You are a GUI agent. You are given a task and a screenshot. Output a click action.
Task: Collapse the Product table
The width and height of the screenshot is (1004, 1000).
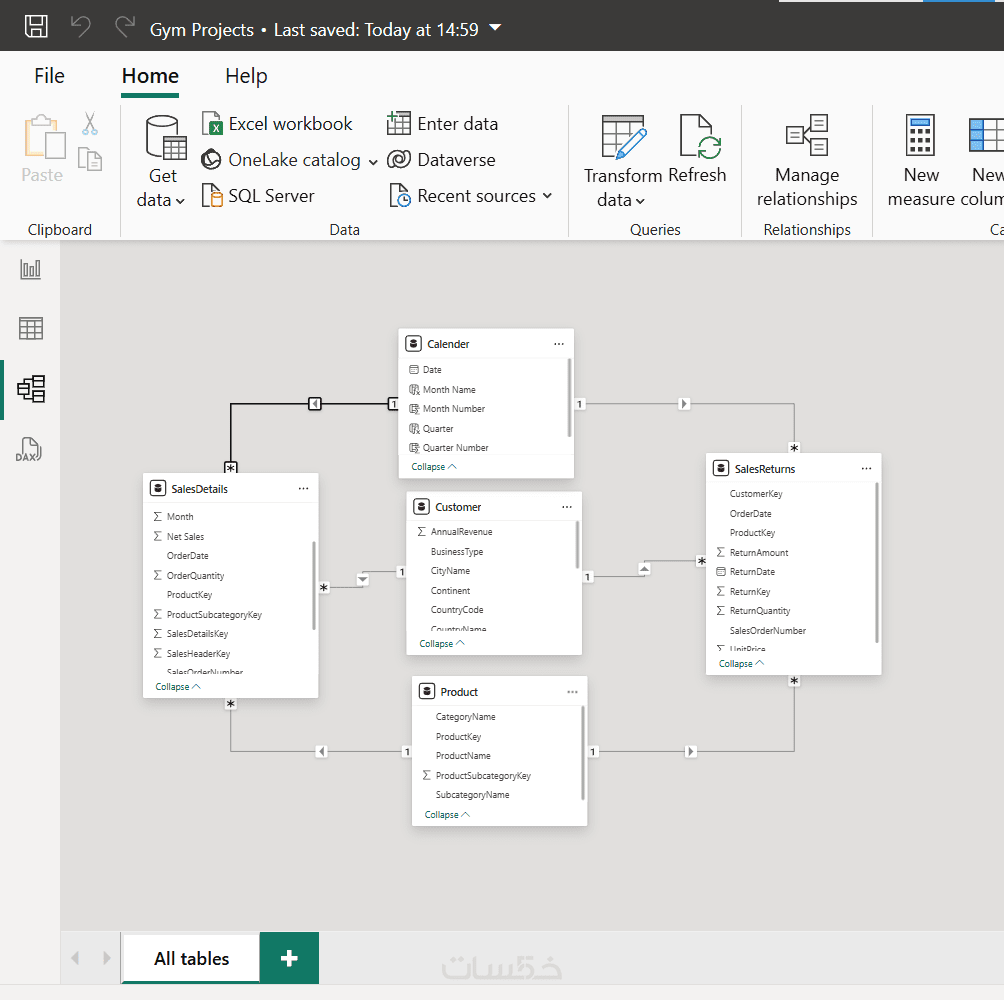(447, 815)
